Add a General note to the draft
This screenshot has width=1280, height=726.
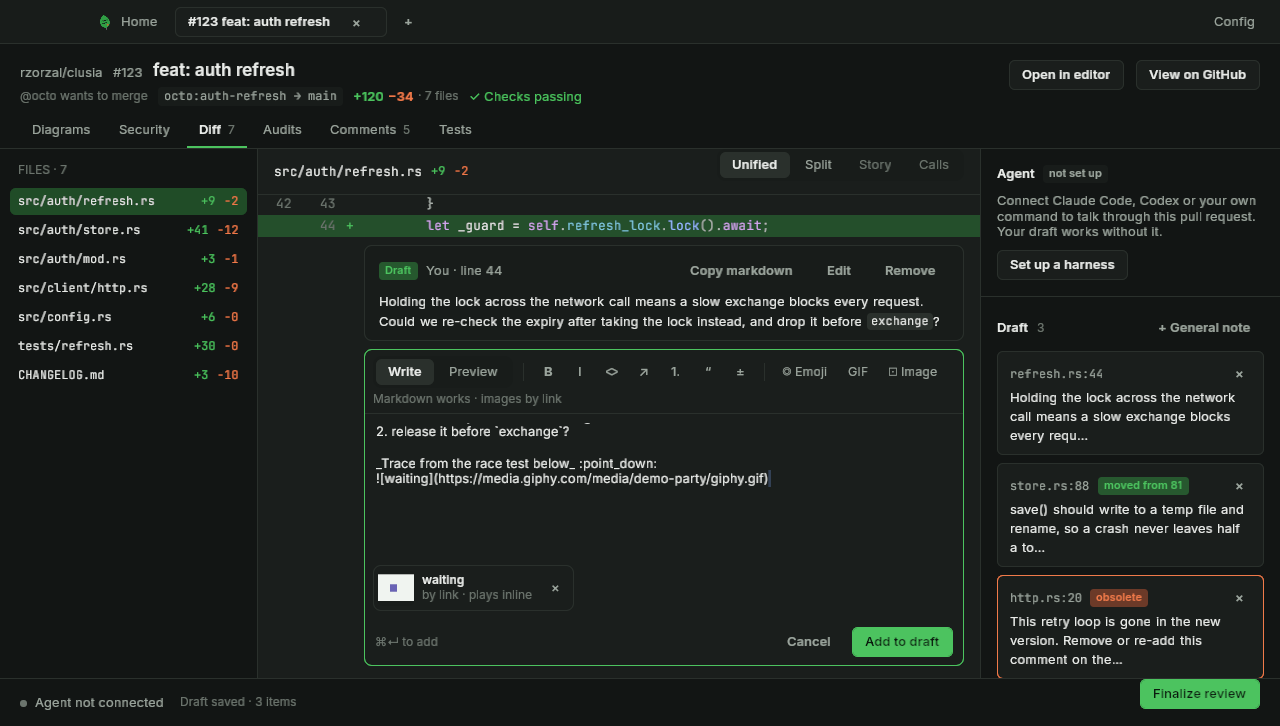[x=1204, y=328]
